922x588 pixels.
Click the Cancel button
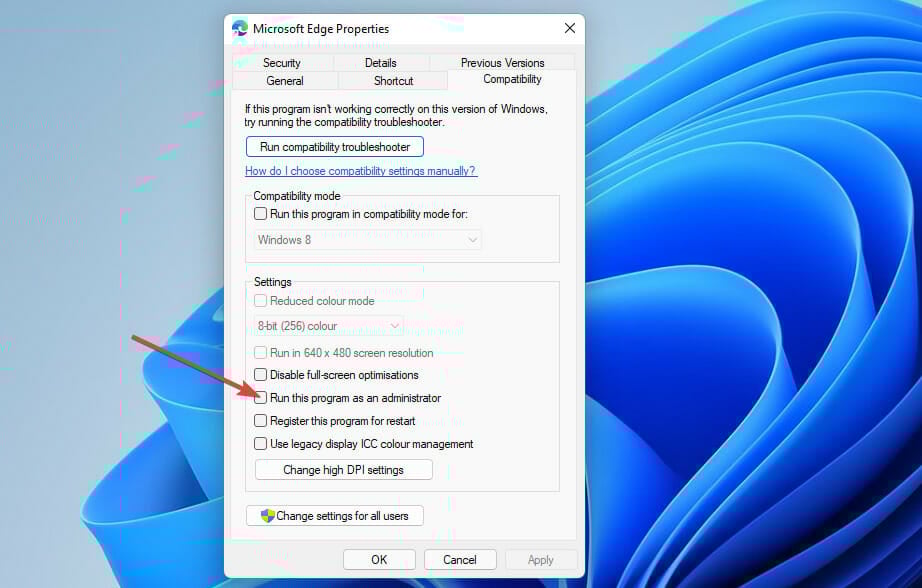click(x=460, y=560)
